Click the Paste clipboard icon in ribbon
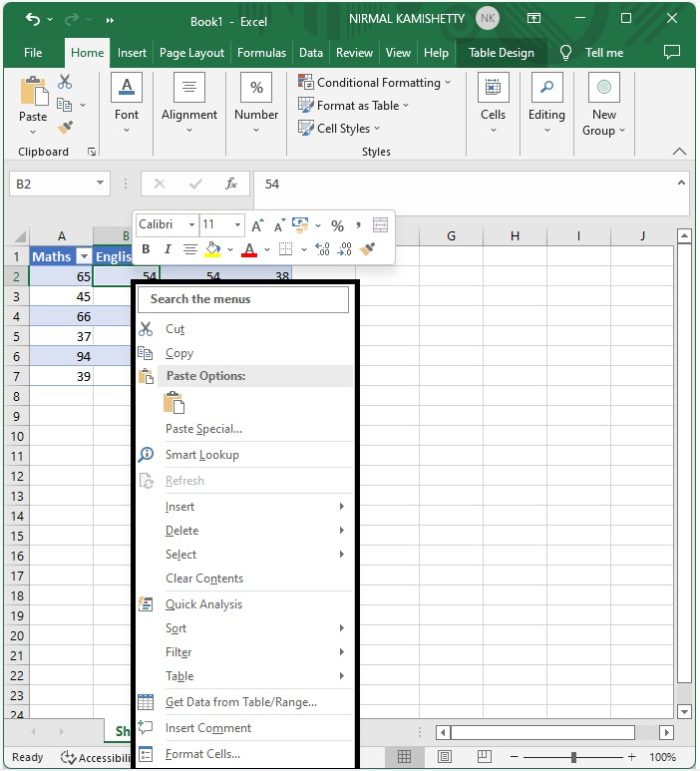The width and height of the screenshot is (700, 771). click(x=33, y=91)
